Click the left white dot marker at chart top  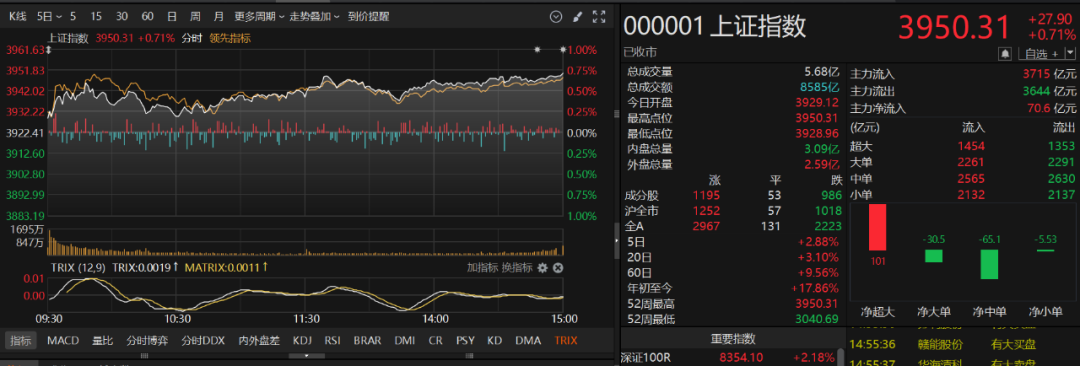coord(537,50)
